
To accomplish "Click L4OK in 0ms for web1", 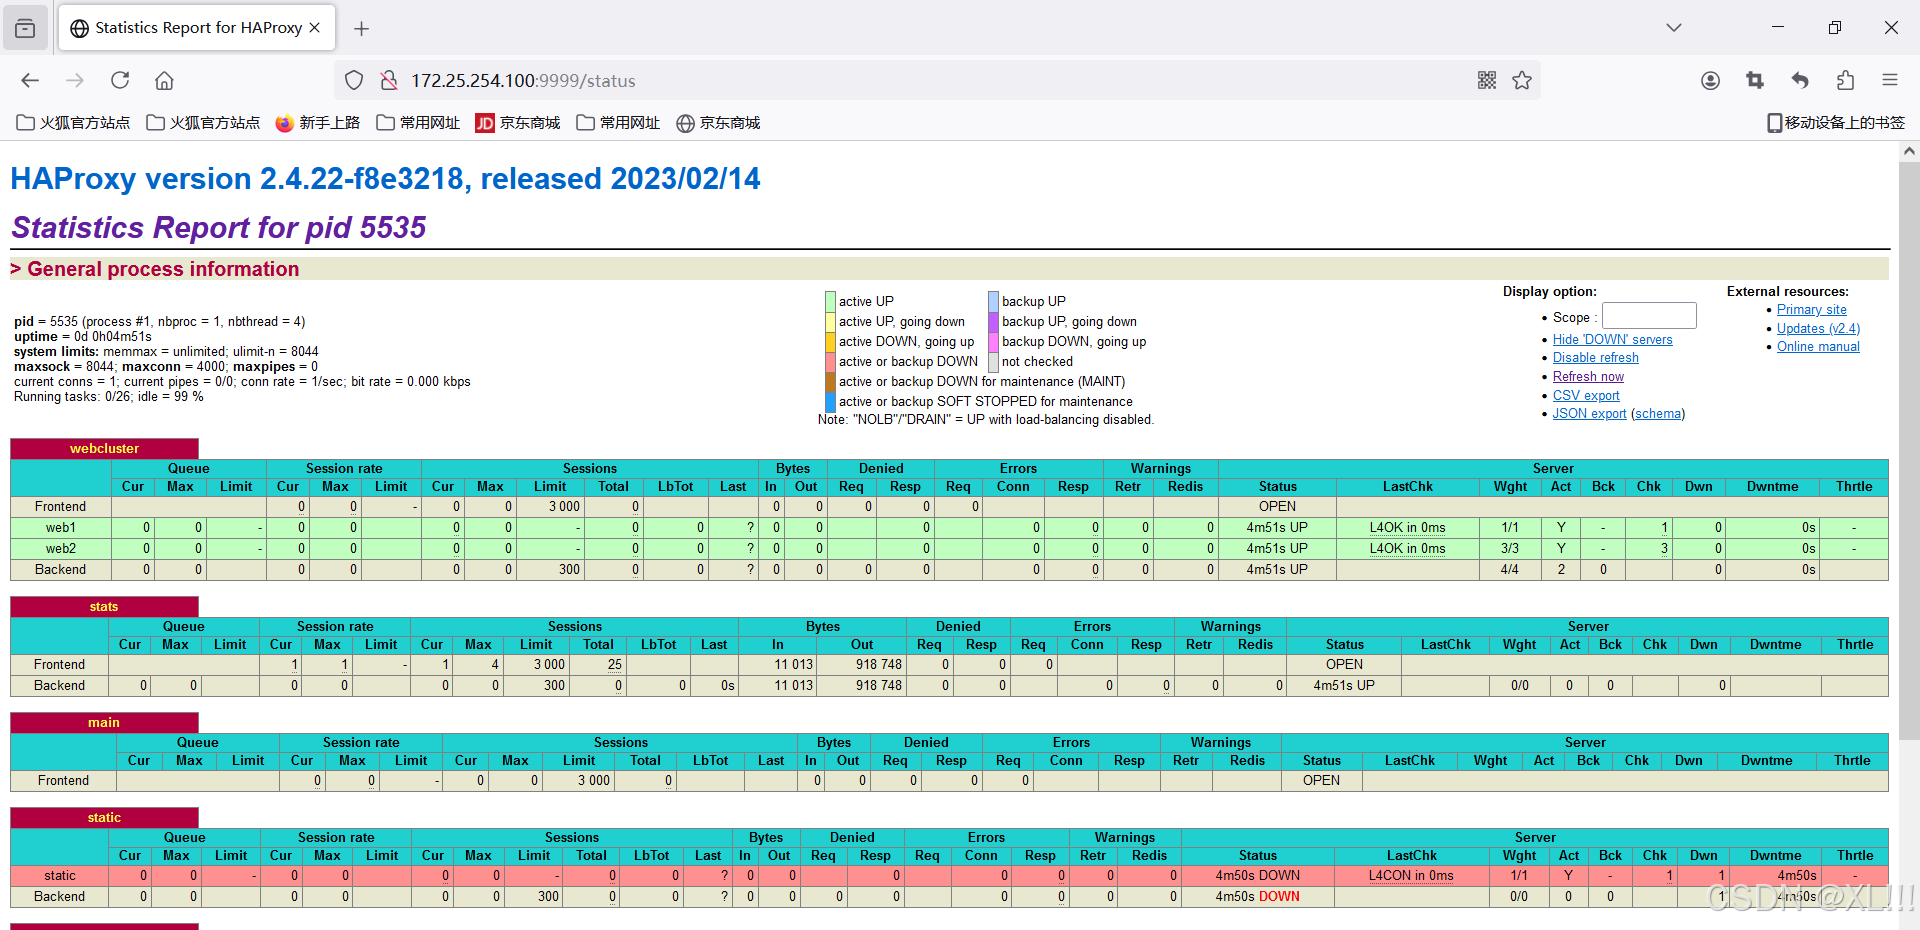I will 1407,528.
